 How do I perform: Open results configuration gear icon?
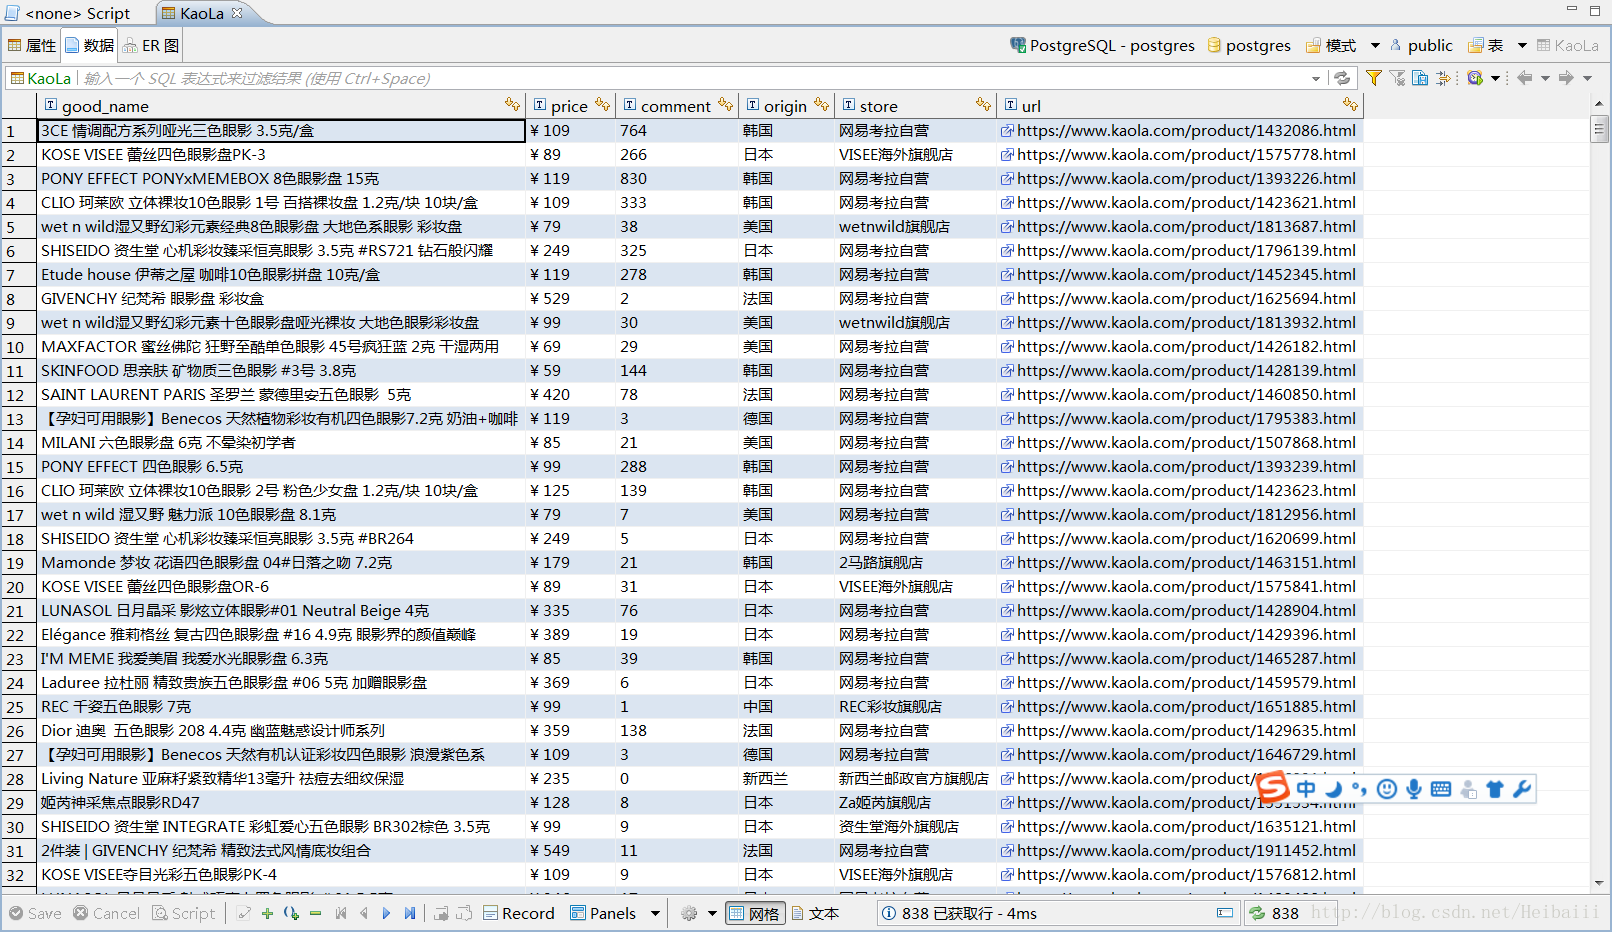(689, 913)
